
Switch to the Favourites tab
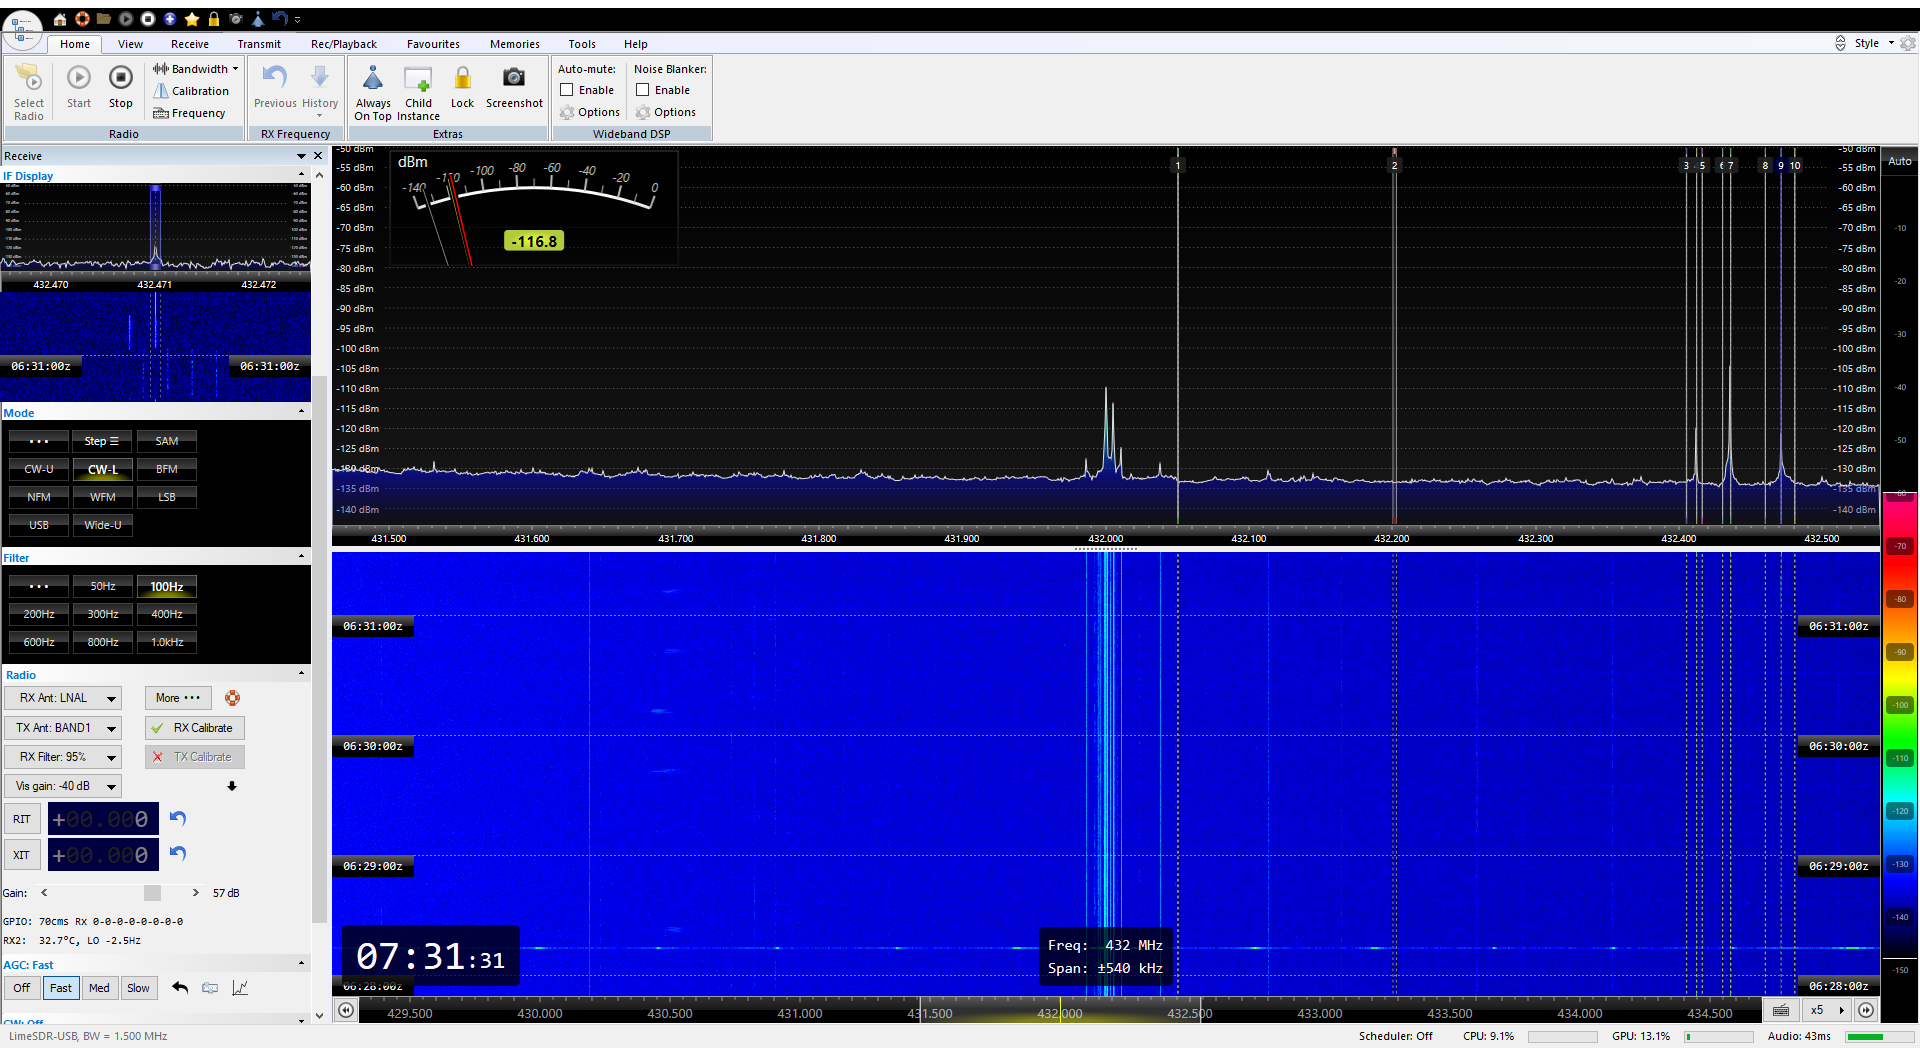tap(433, 44)
